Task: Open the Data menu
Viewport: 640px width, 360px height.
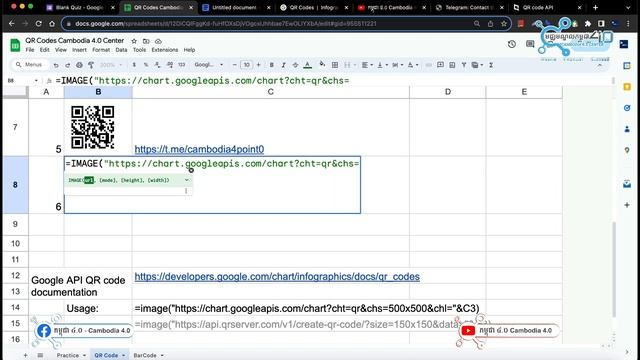Action: point(121,50)
